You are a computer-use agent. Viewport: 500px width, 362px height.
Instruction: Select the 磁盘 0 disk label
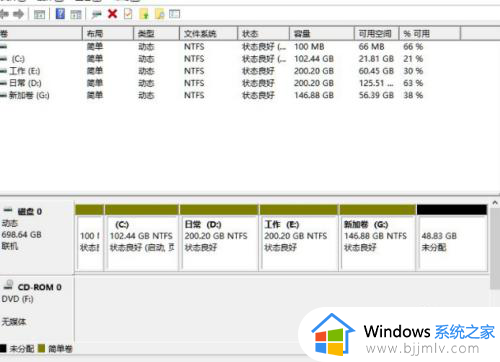[30, 211]
